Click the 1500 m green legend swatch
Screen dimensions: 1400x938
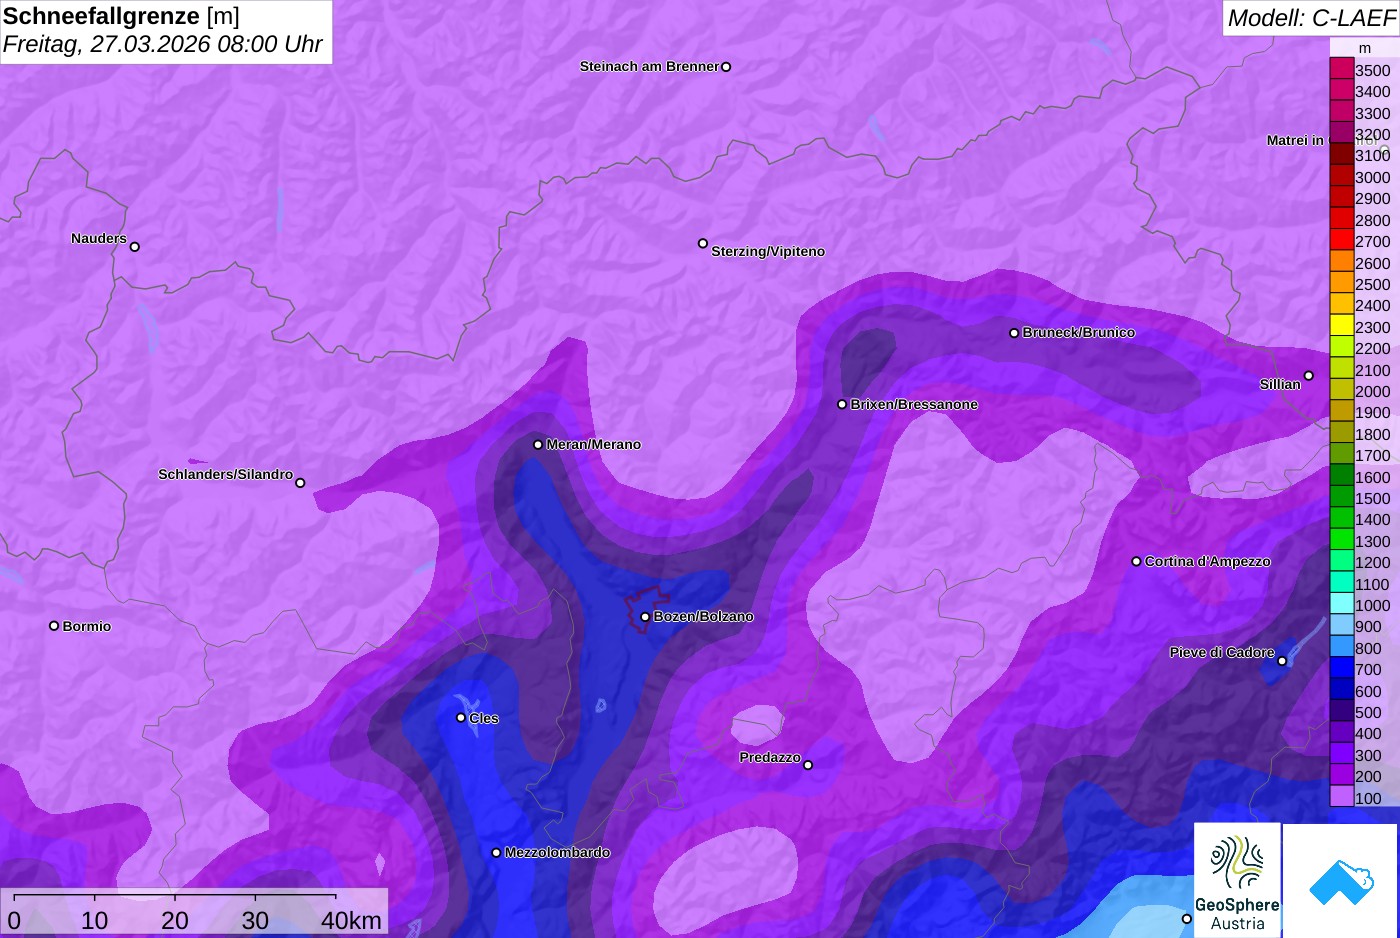click(x=1341, y=497)
